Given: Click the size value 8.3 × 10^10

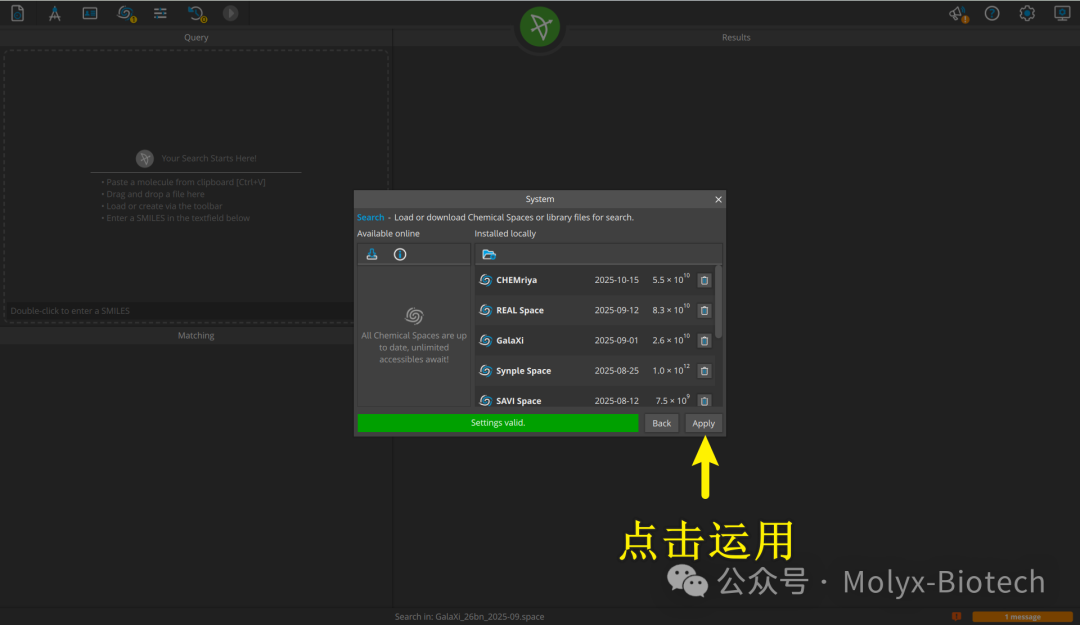Looking at the screenshot, I should pyautogui.click(x=671, y=309).
